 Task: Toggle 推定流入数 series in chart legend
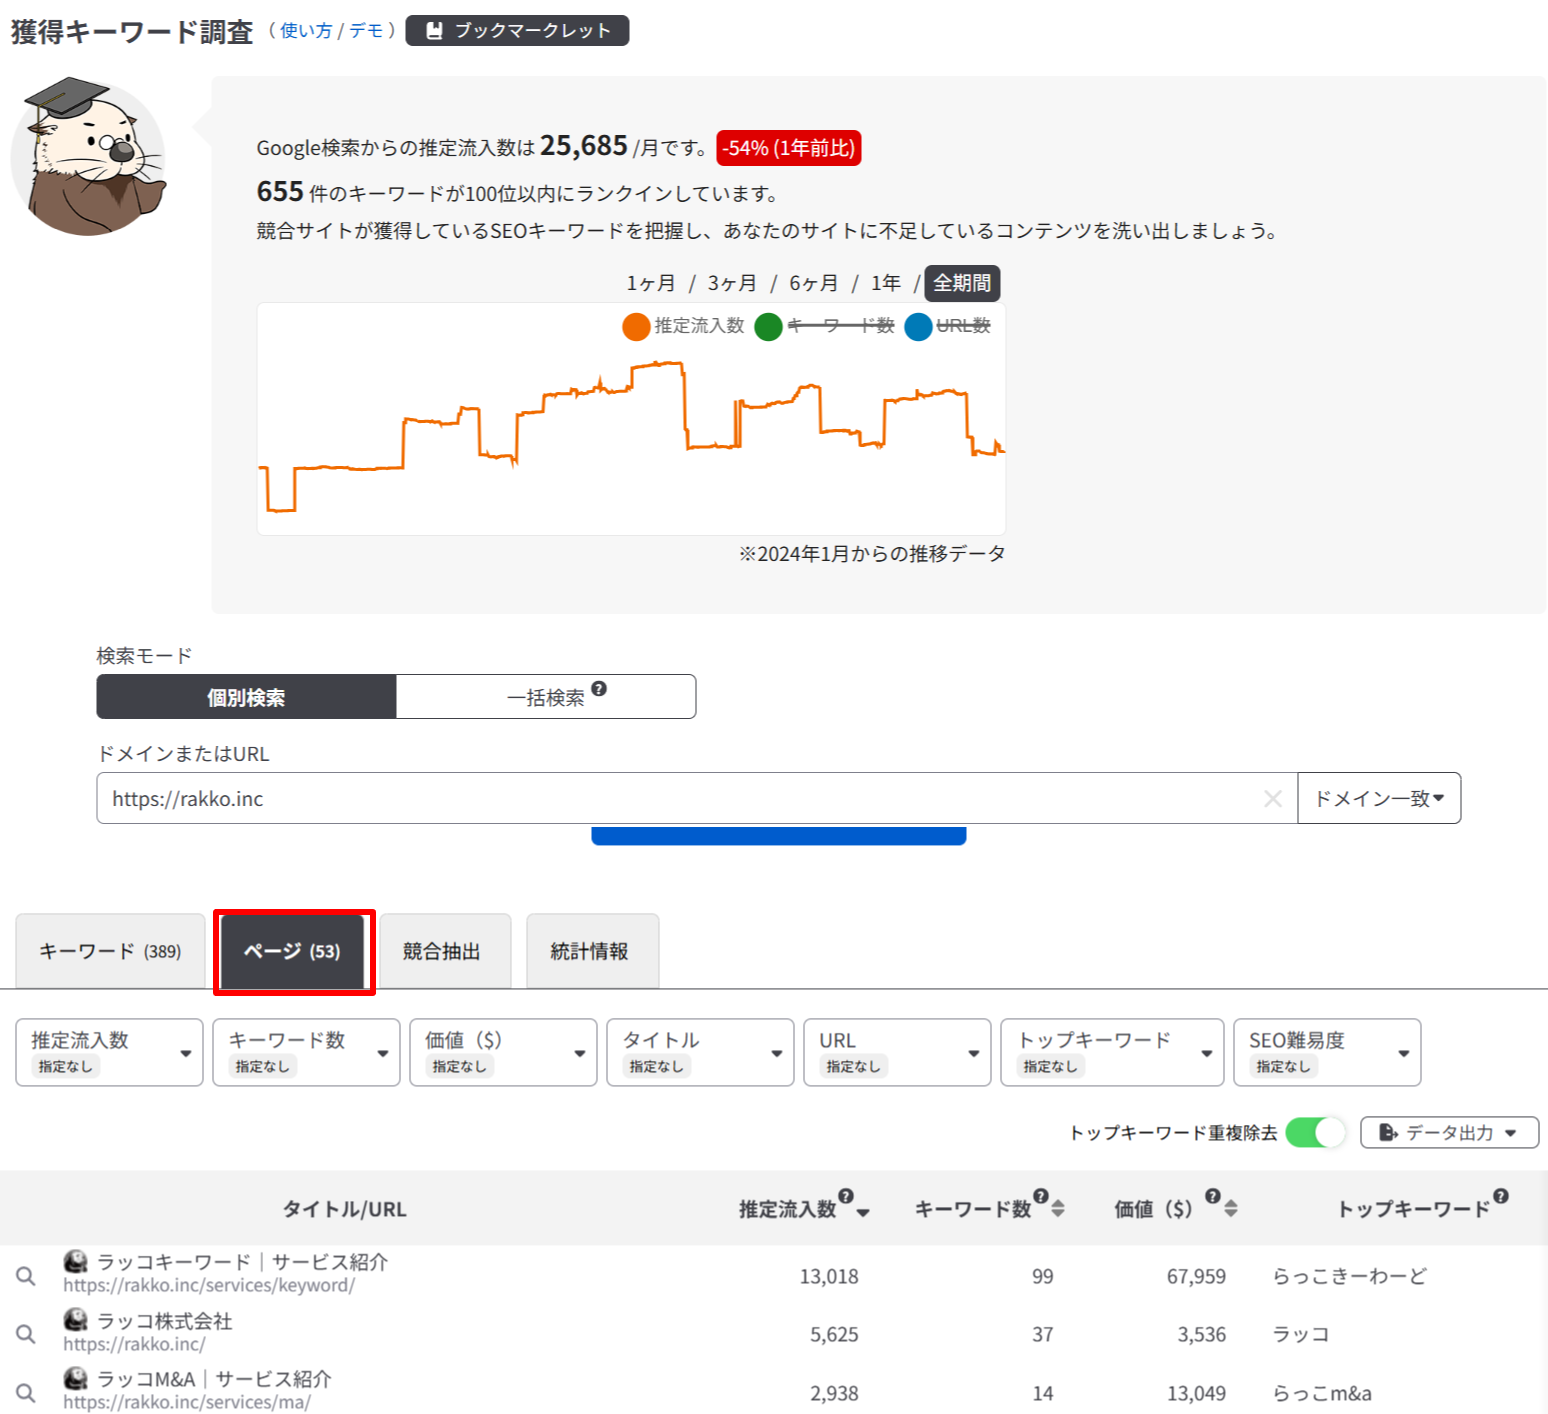pos(636,327)
